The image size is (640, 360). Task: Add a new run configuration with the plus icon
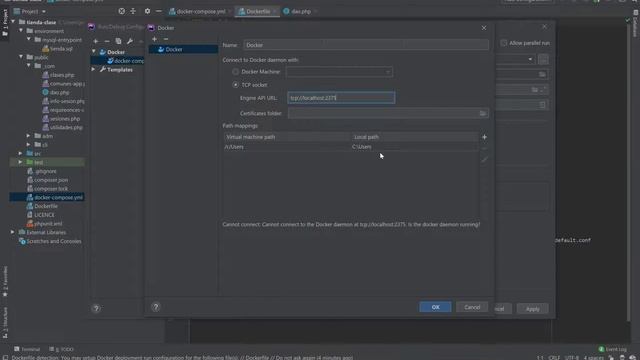tap(96, 41)
